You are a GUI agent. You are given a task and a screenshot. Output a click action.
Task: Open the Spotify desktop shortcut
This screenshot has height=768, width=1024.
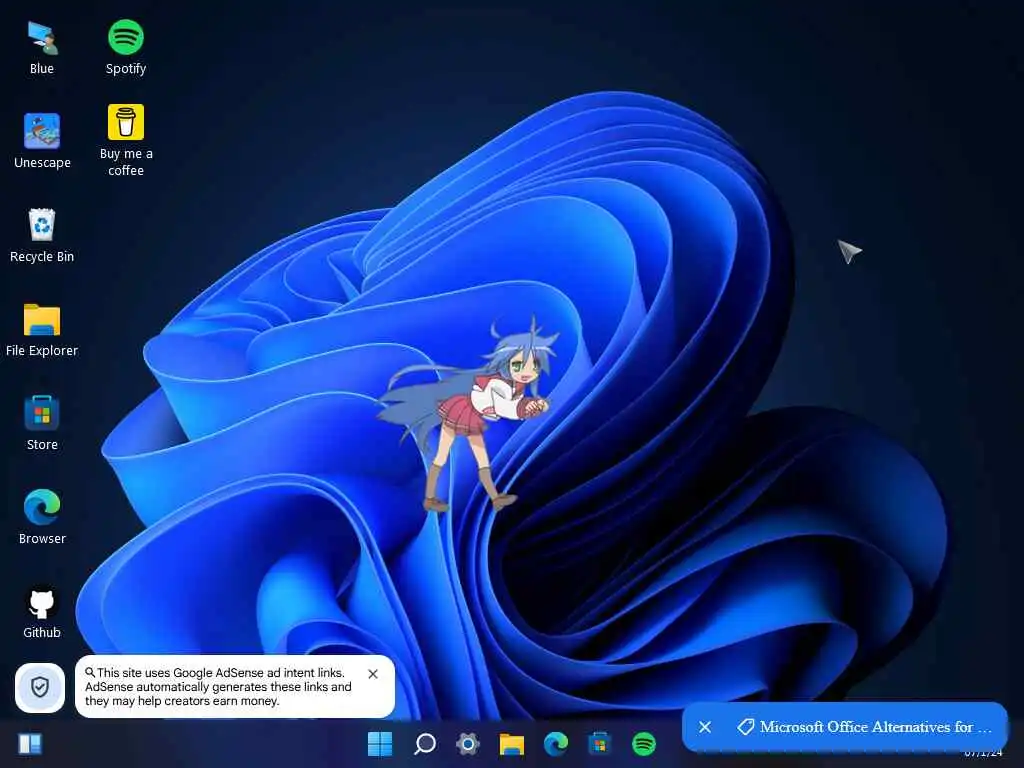click(125, 48)
